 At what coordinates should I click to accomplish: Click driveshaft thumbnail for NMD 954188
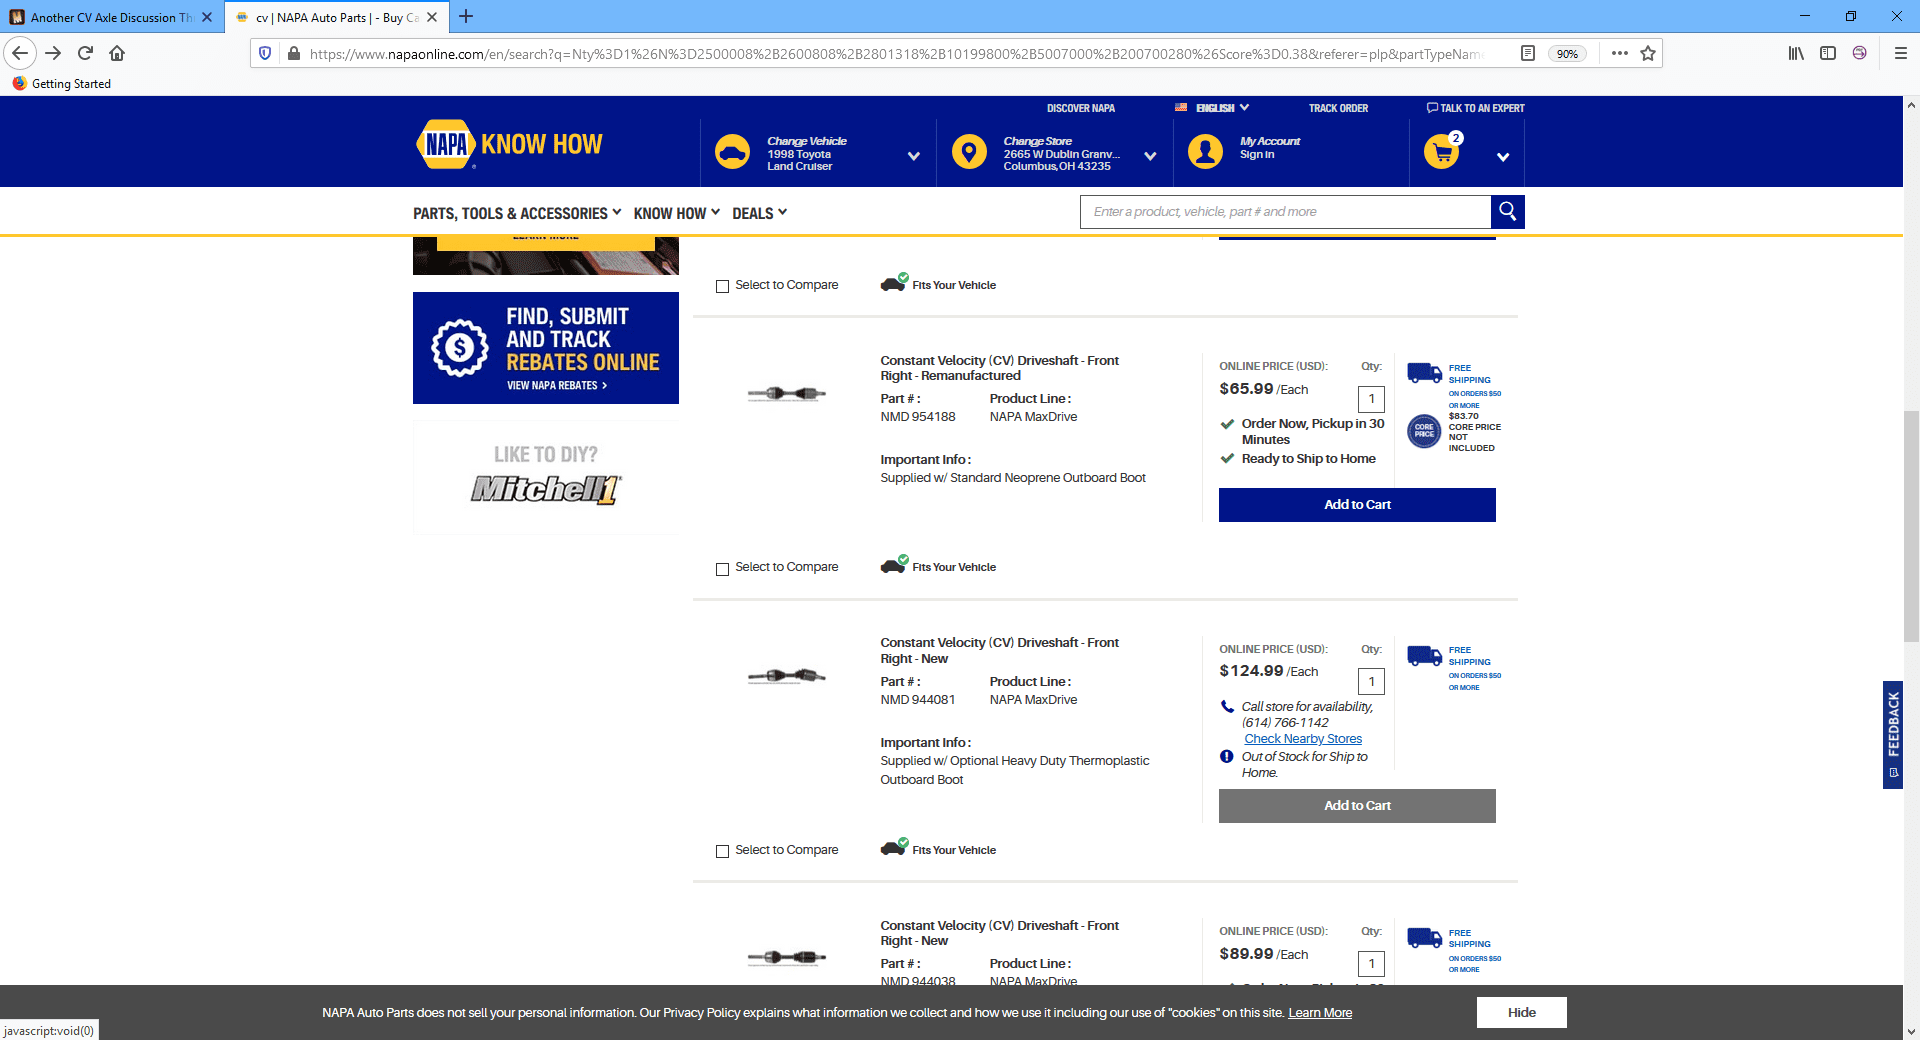[787, 393]
